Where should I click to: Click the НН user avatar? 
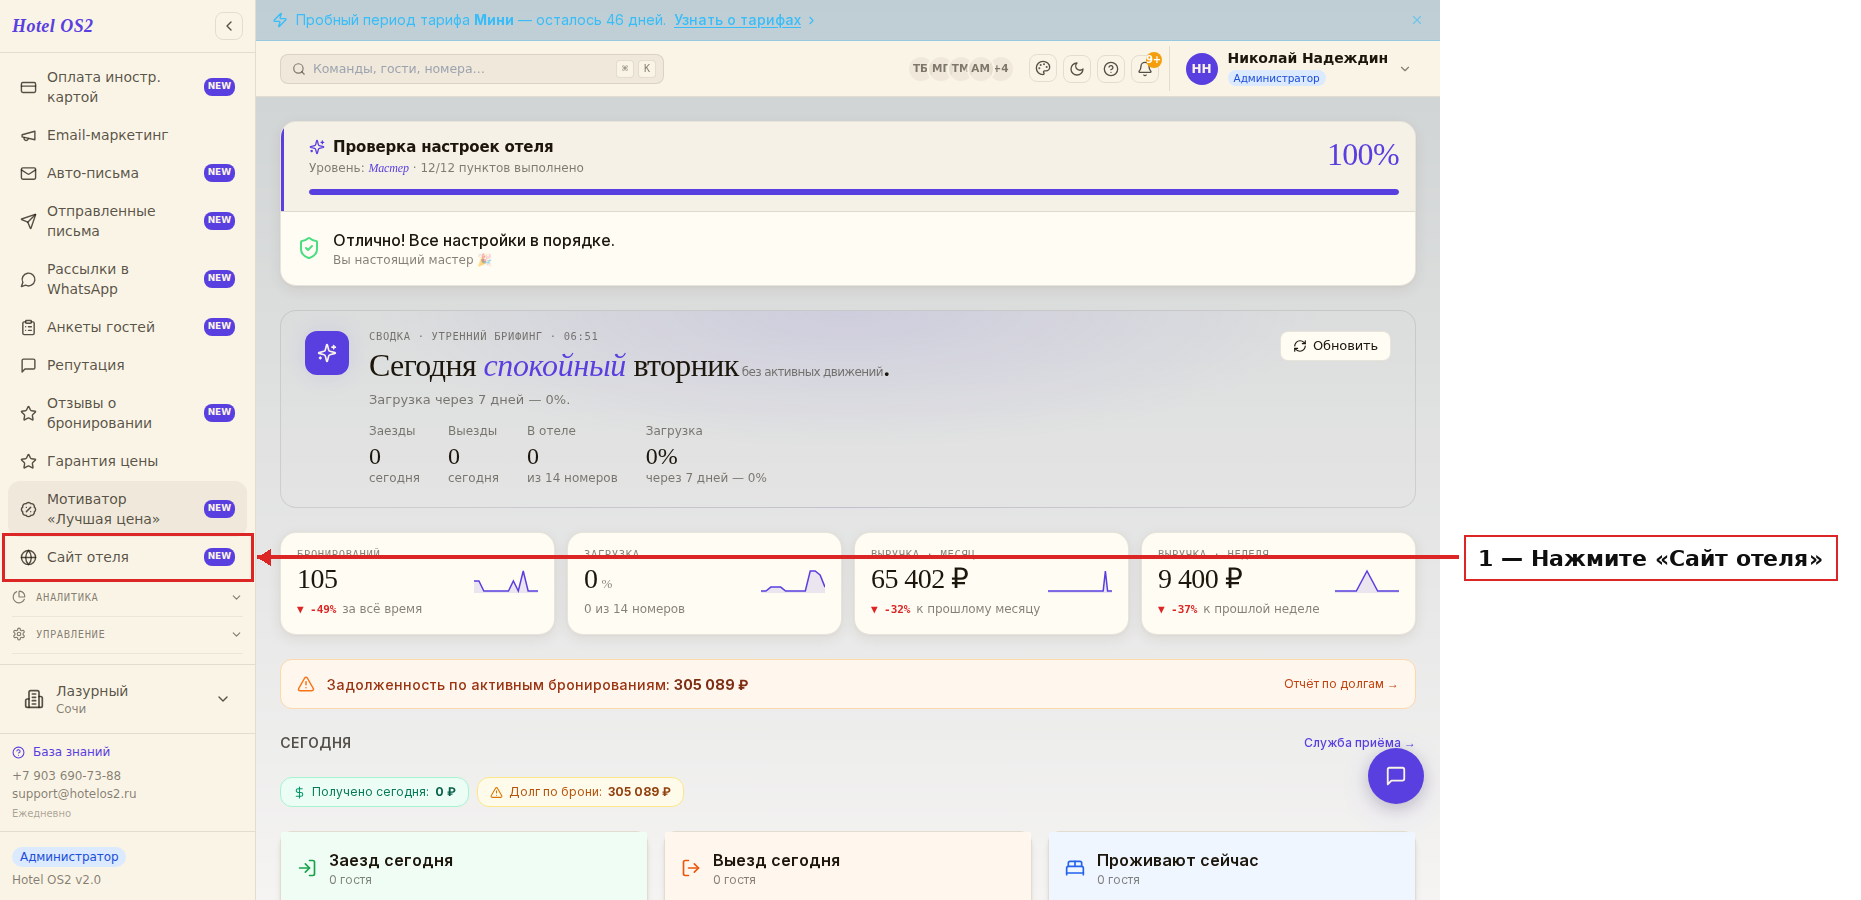coord(1201,68)
